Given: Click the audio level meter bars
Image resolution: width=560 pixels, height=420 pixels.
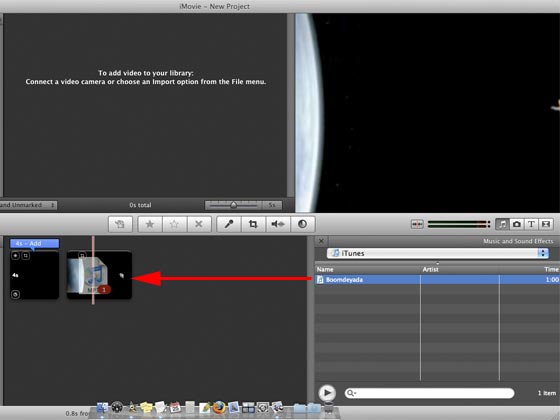Looking at the screenshot, I should (x=459, y=224).
